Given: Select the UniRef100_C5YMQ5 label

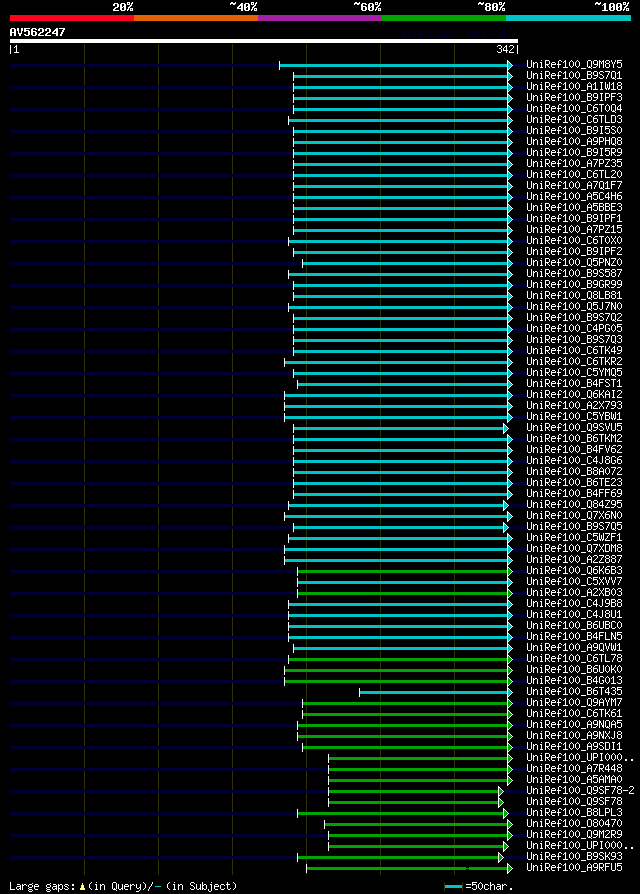Looking at the screenshot, I should click(574, 373).
